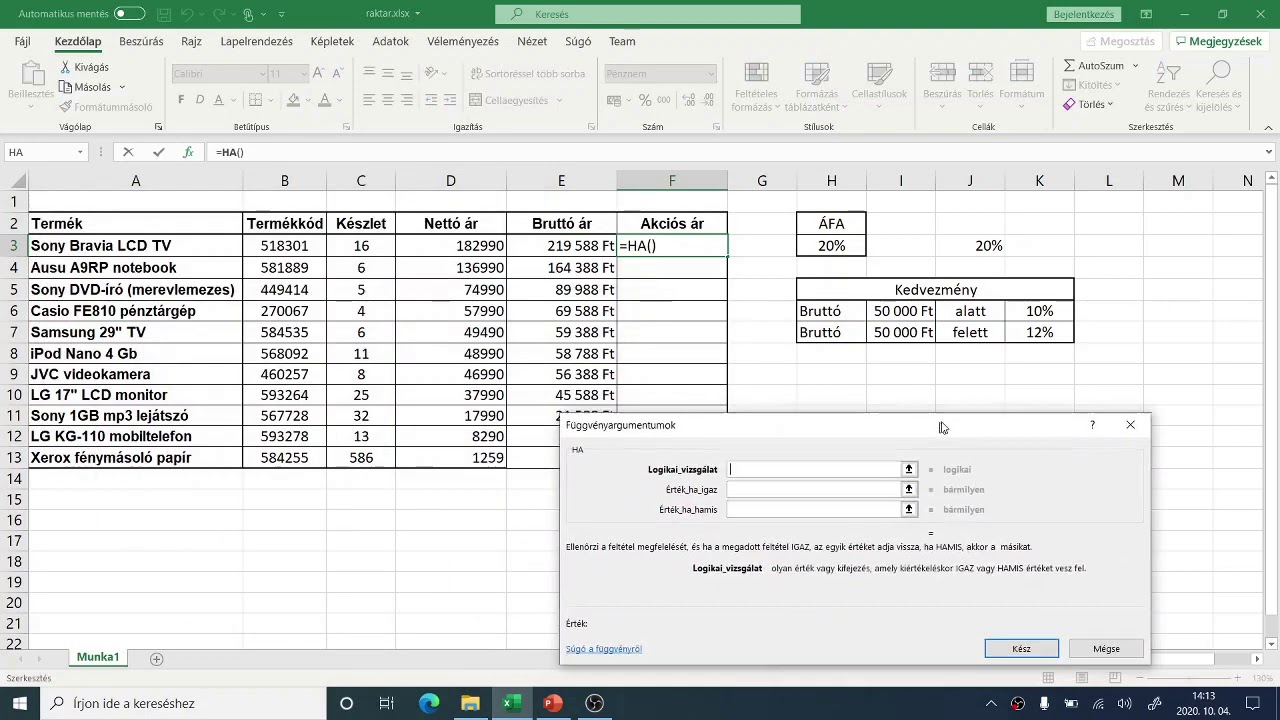Collapse dialog button beside Logikai_vizsgálat field
The width and height of the screenshot is (1280, 720).
pos(909,469)
